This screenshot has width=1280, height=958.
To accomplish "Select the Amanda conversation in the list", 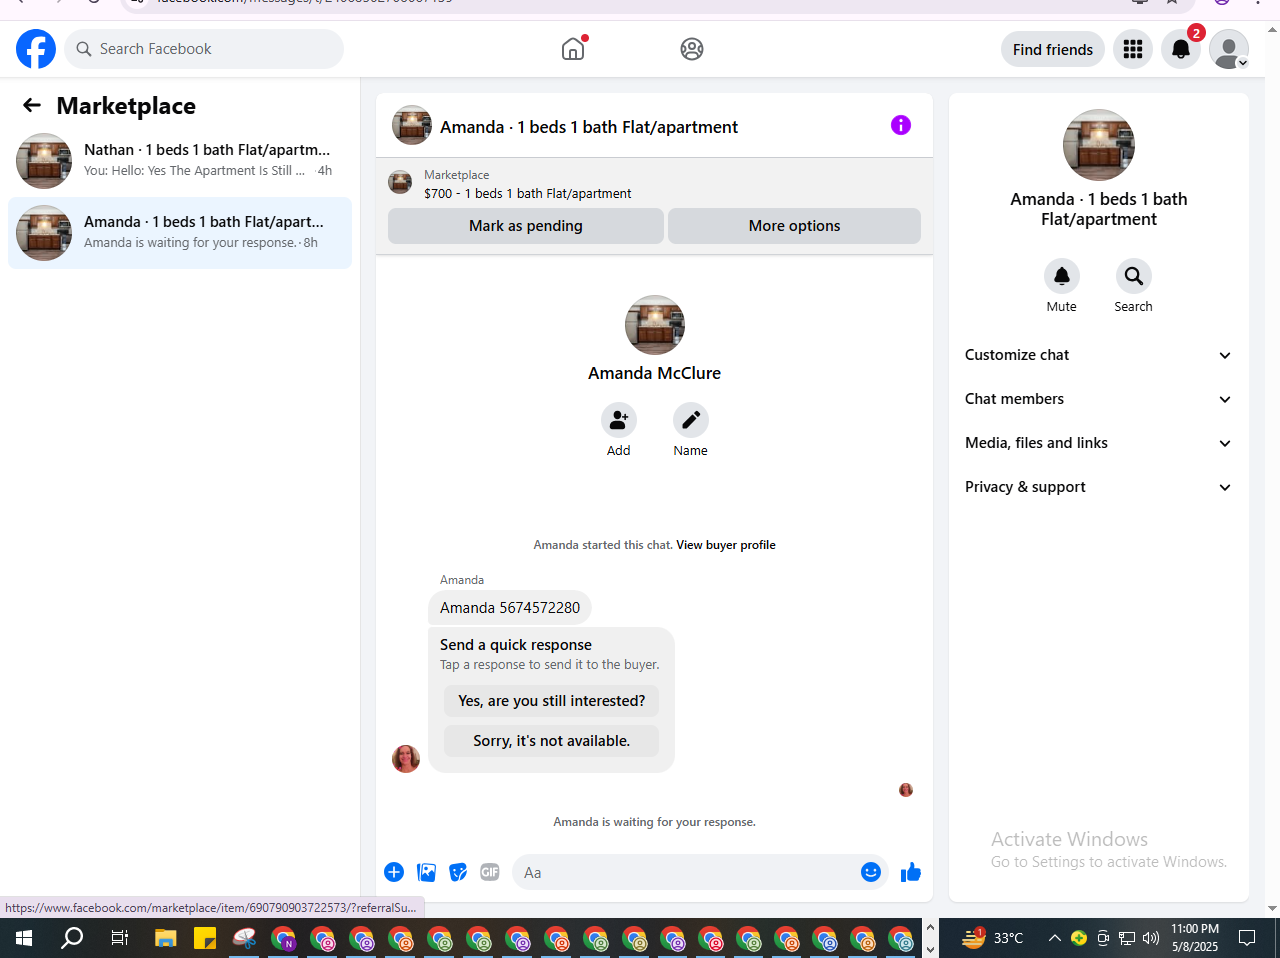I will coord(180,233).
